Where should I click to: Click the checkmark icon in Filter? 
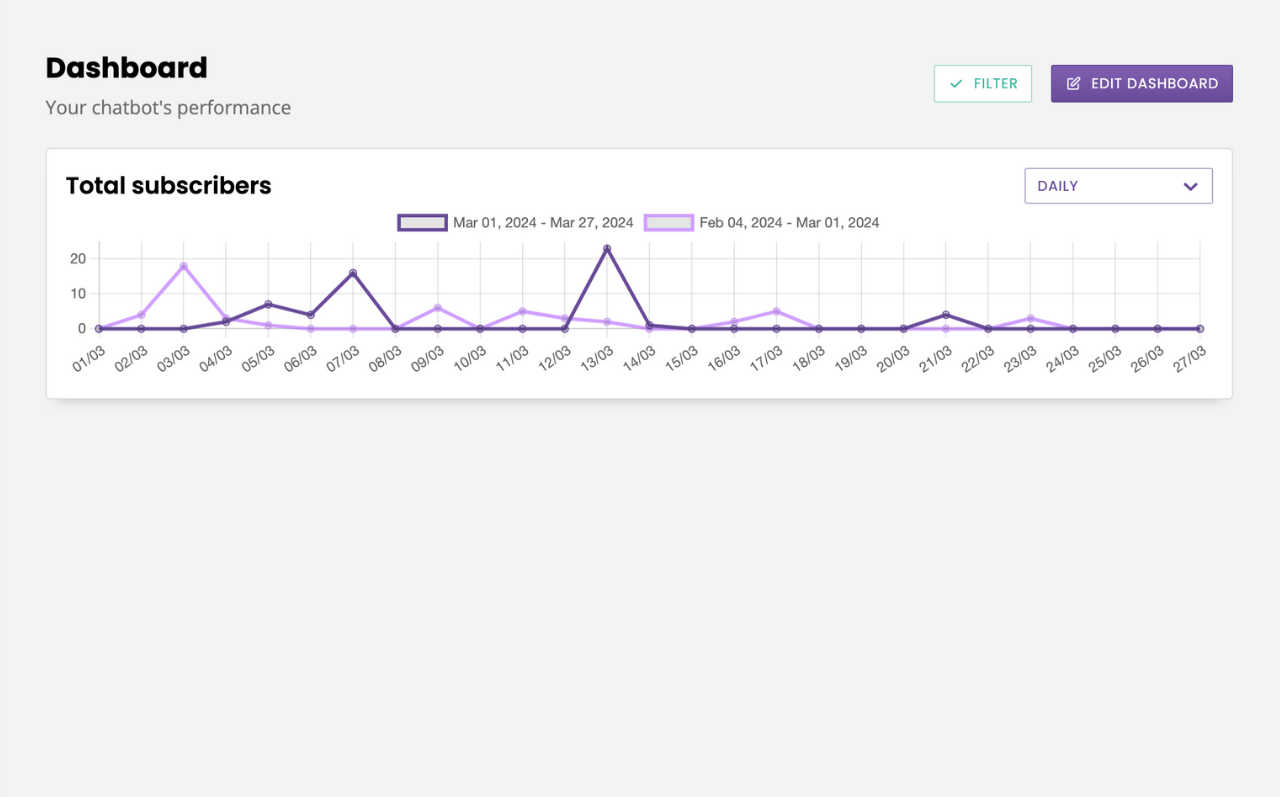[x=957, y=84]
